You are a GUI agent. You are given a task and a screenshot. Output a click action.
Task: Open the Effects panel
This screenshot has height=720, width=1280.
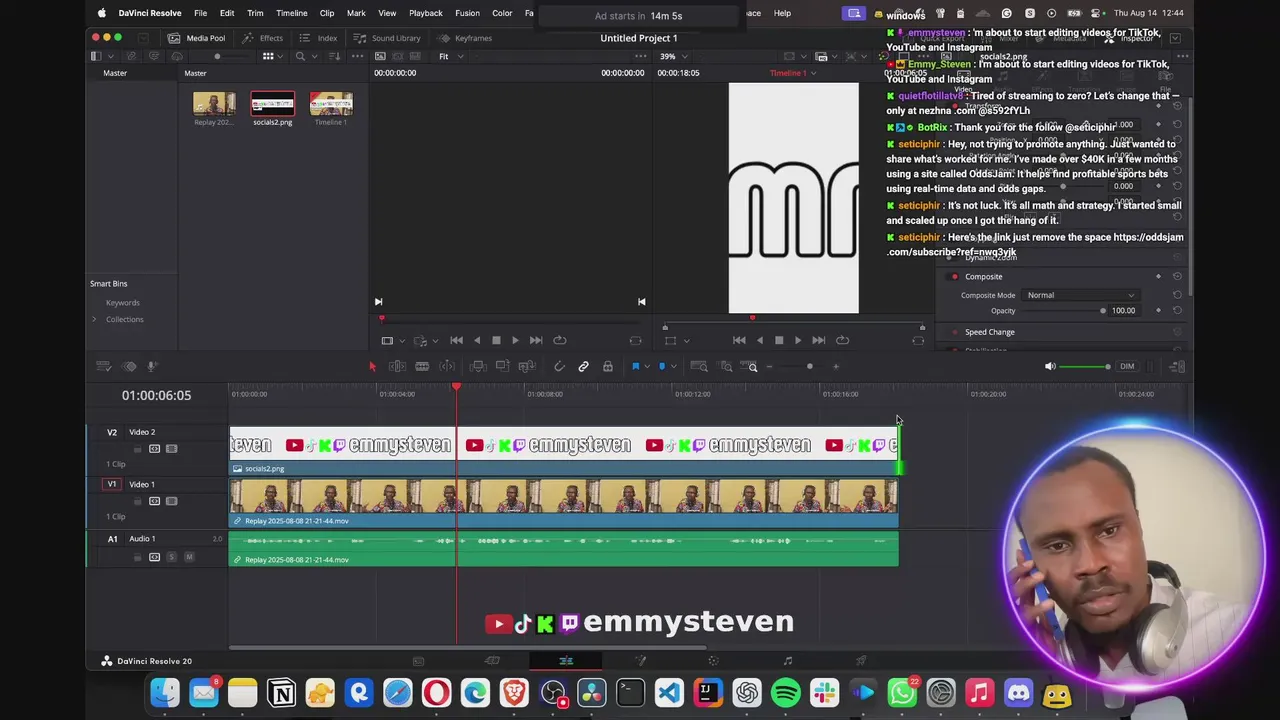[x=263, y=38]
